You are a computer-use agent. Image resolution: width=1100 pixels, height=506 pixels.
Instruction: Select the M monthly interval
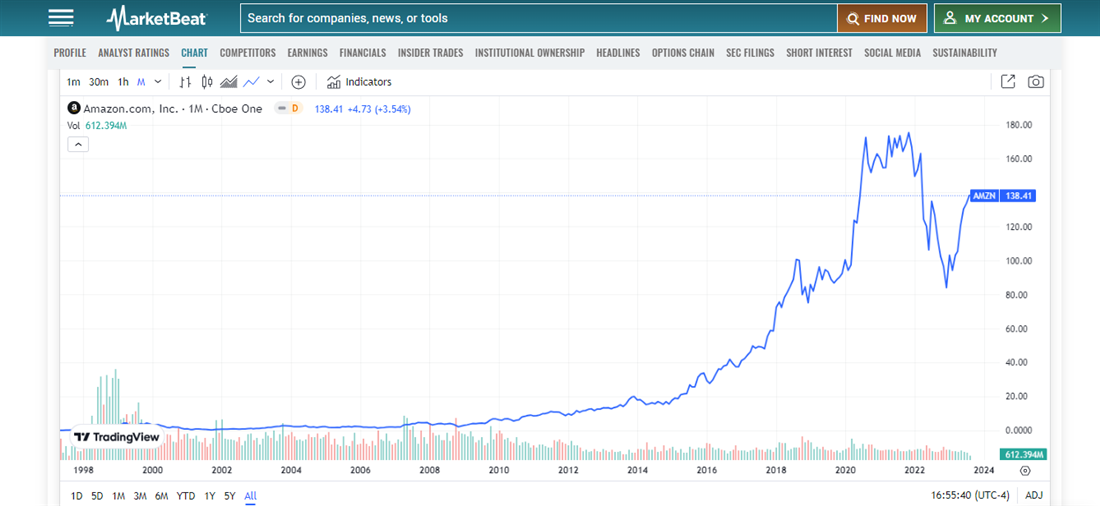[x=141, y=82]
